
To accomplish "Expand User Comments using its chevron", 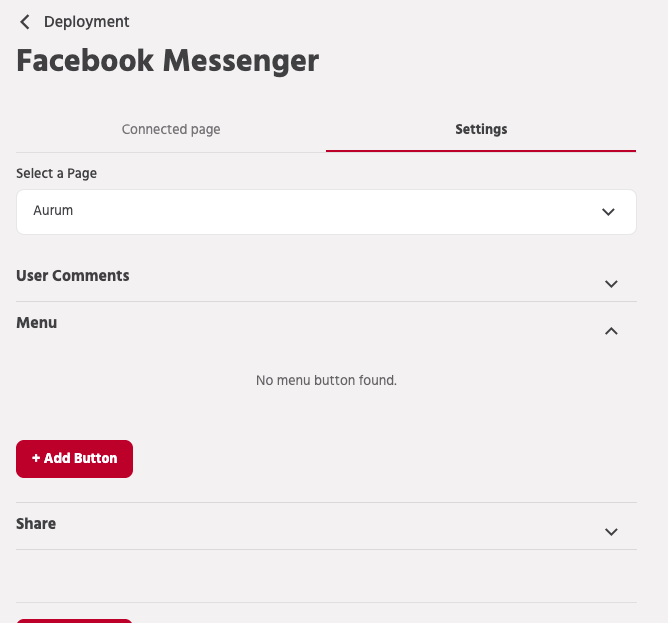I will coord(612,284).
